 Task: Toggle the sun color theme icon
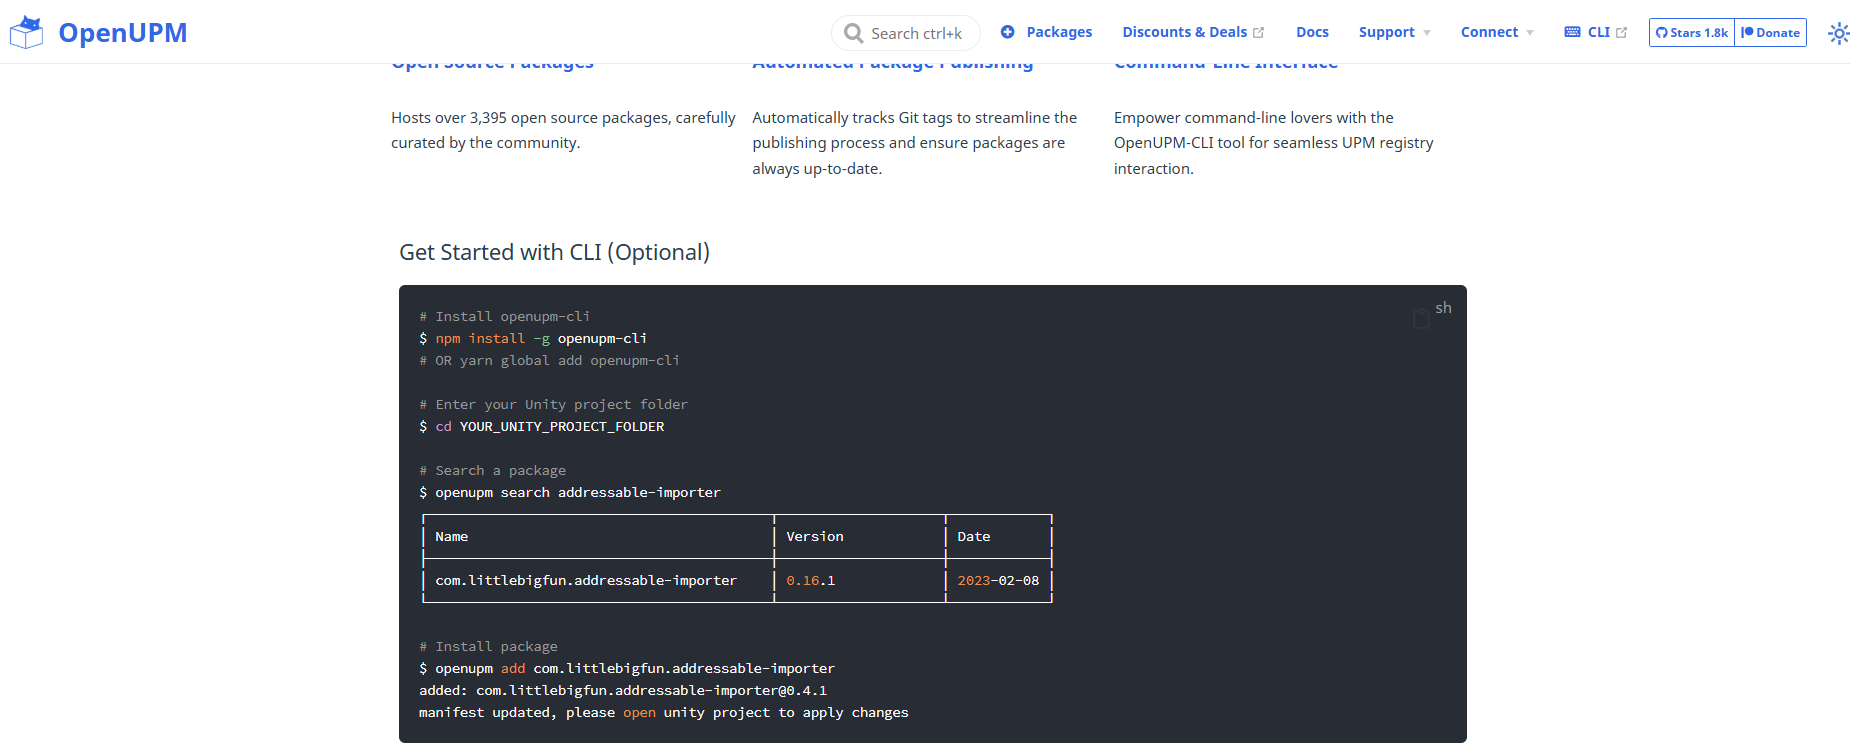click(x=1838, y=33)
